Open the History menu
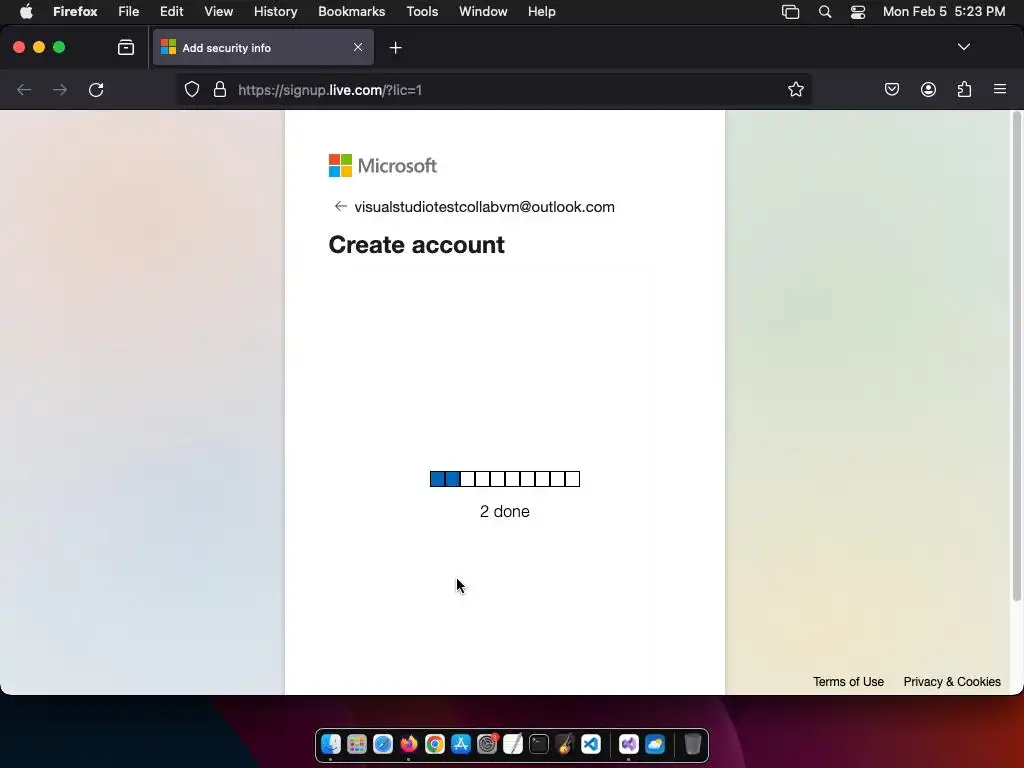 click(276, 12)
